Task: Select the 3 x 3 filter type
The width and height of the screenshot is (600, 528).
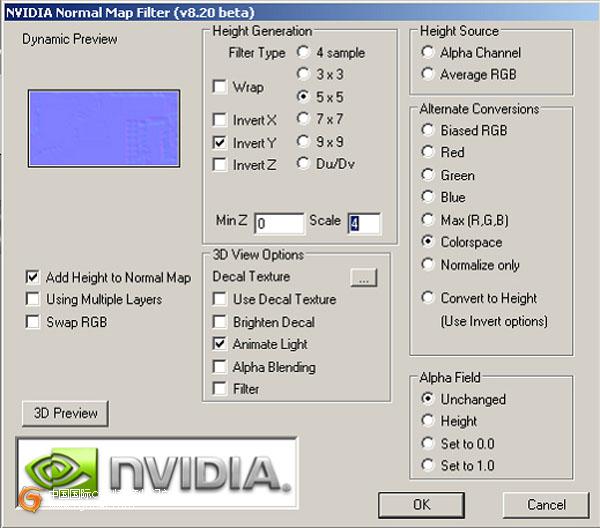Action: click(x=303, y=74)
